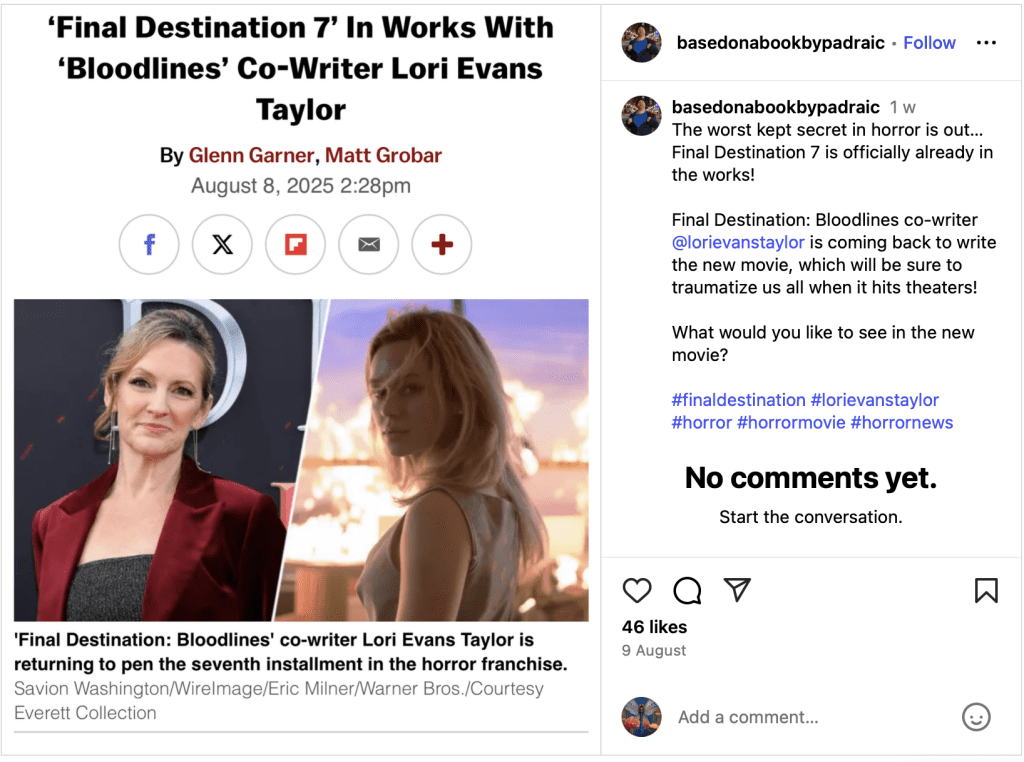Open author Glenn Garner's page

coord(251,155)
